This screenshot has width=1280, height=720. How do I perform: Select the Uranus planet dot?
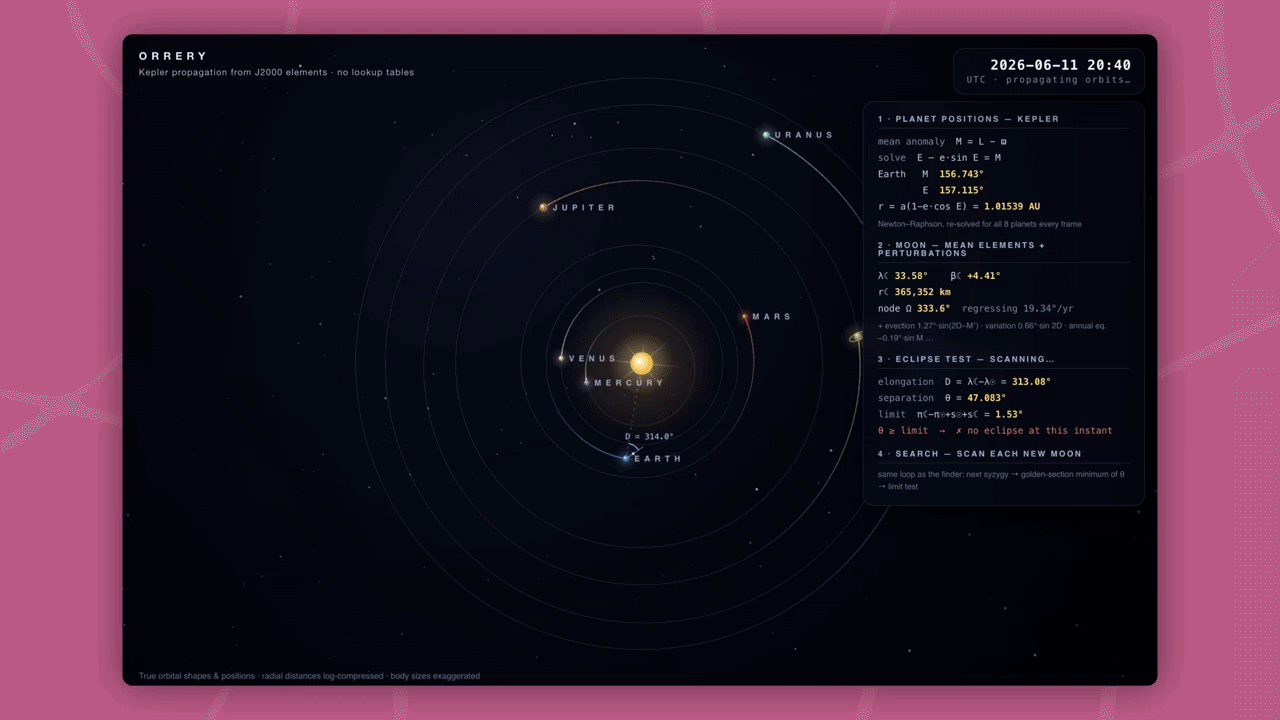click(x=766, y=134)
